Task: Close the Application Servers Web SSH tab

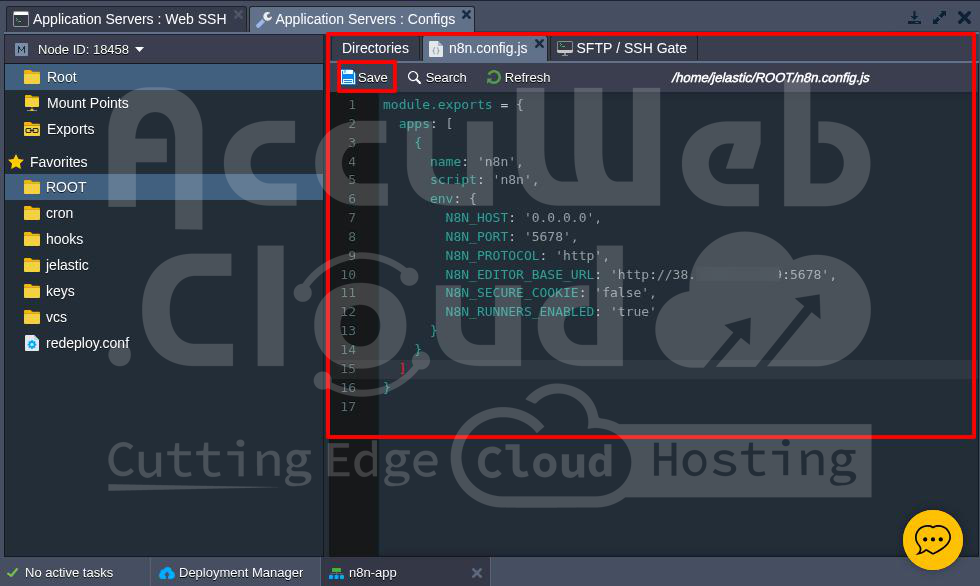Action: tap(238, 15)
